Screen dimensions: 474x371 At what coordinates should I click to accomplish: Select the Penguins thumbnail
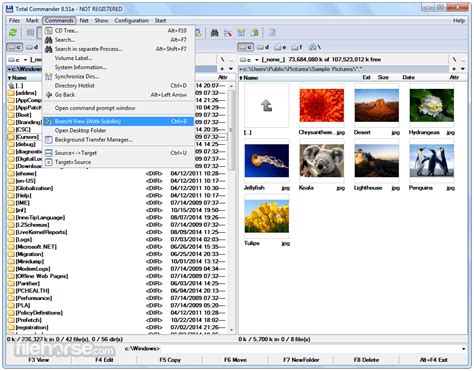pos(431,161)
